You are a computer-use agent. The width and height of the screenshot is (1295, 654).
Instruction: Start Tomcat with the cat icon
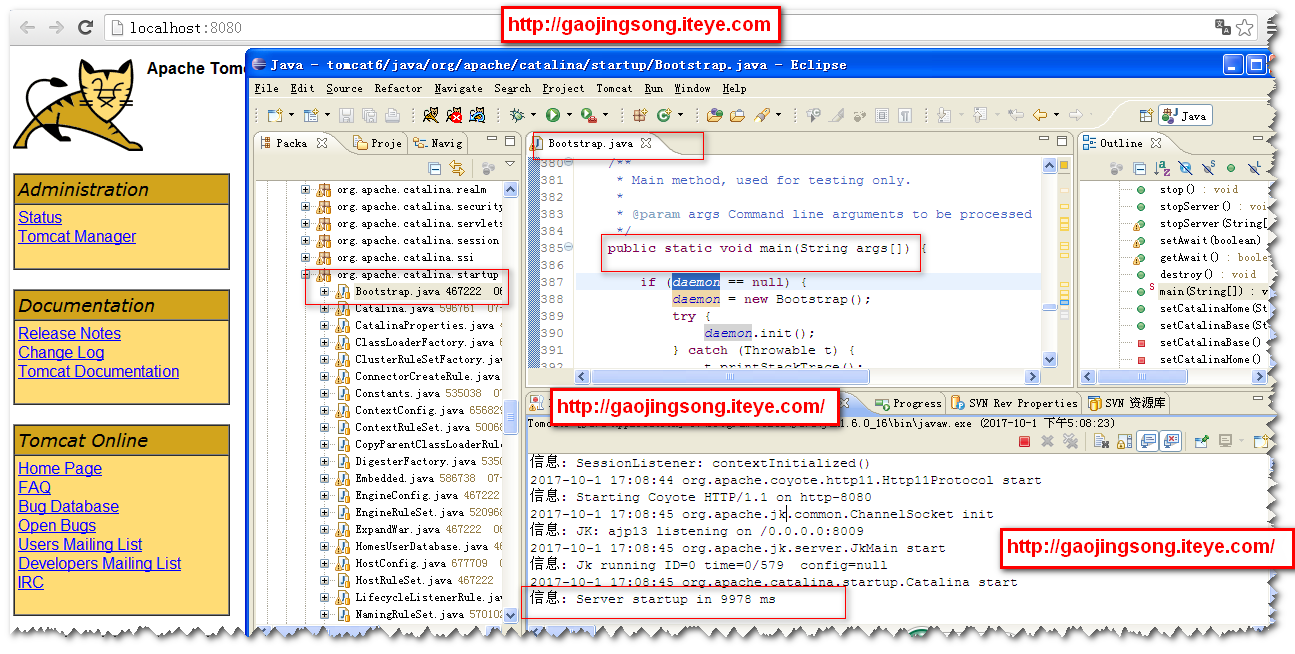430,116
